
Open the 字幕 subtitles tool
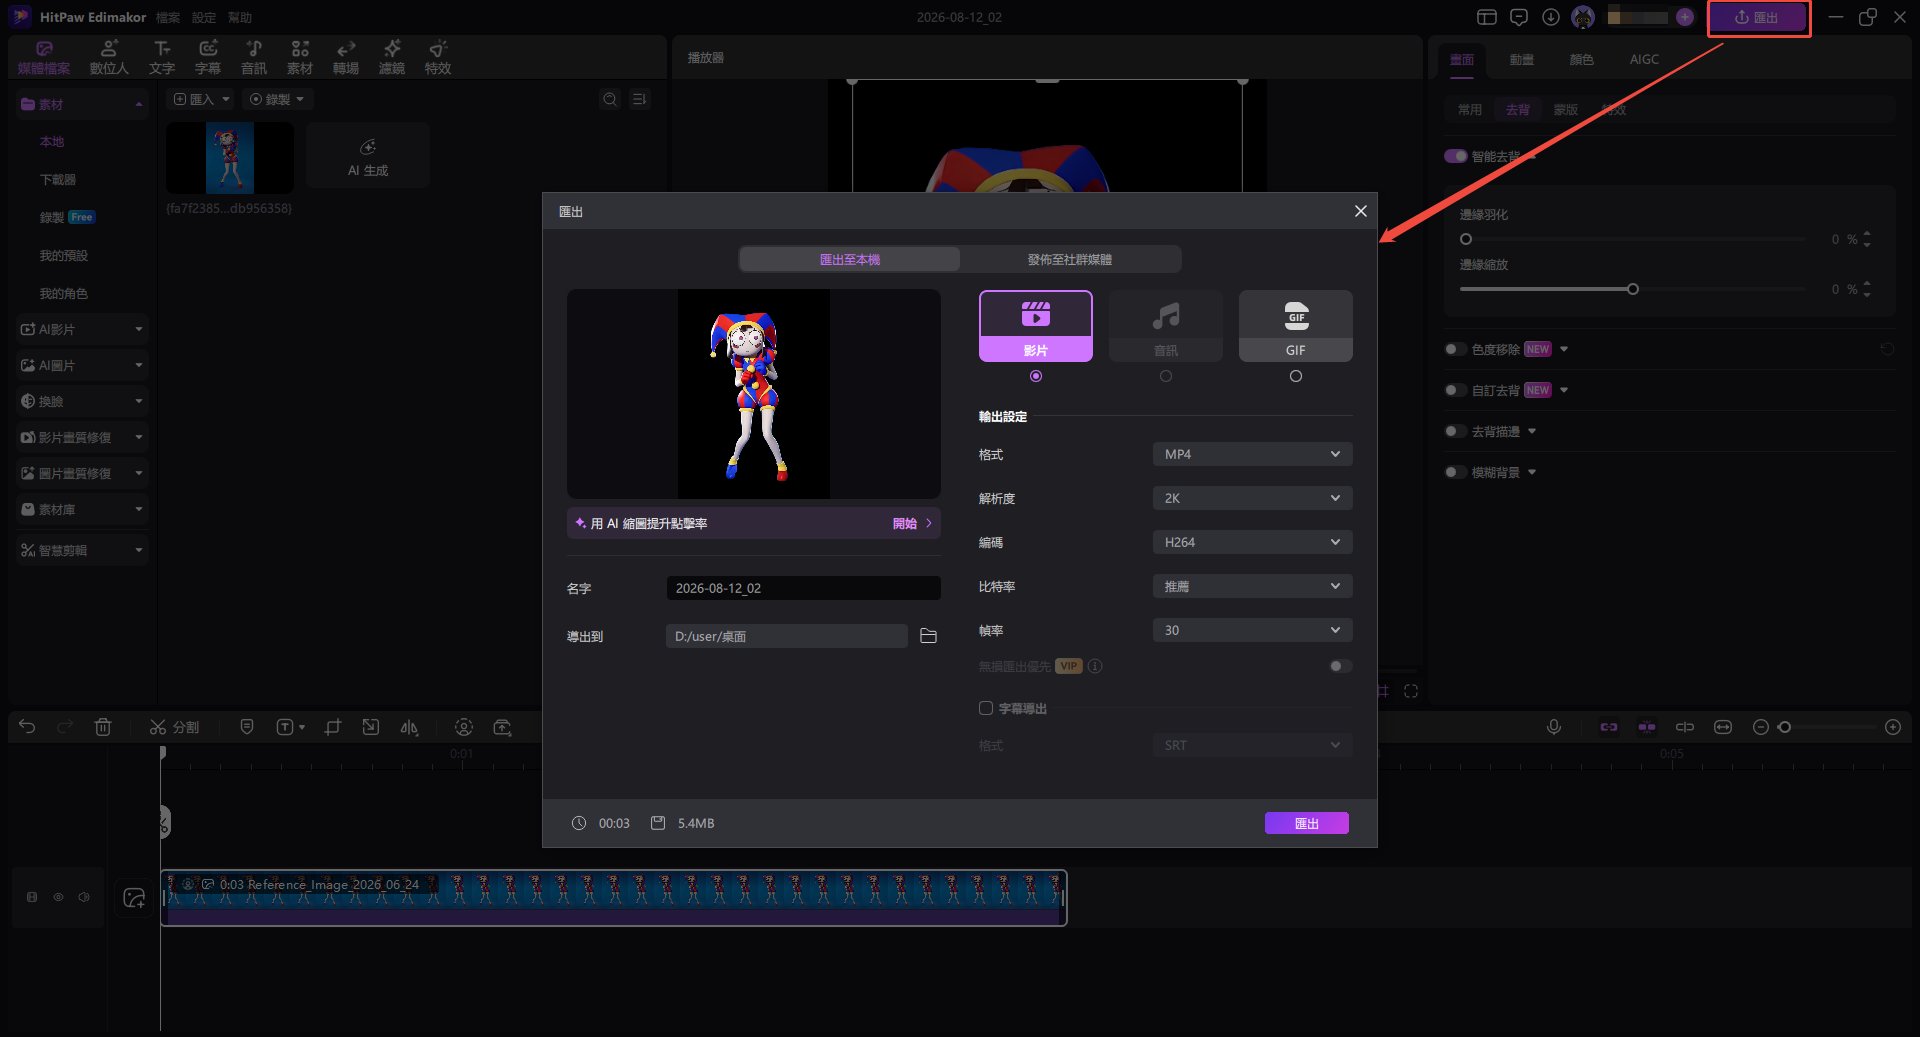click(x=208, y=58)
